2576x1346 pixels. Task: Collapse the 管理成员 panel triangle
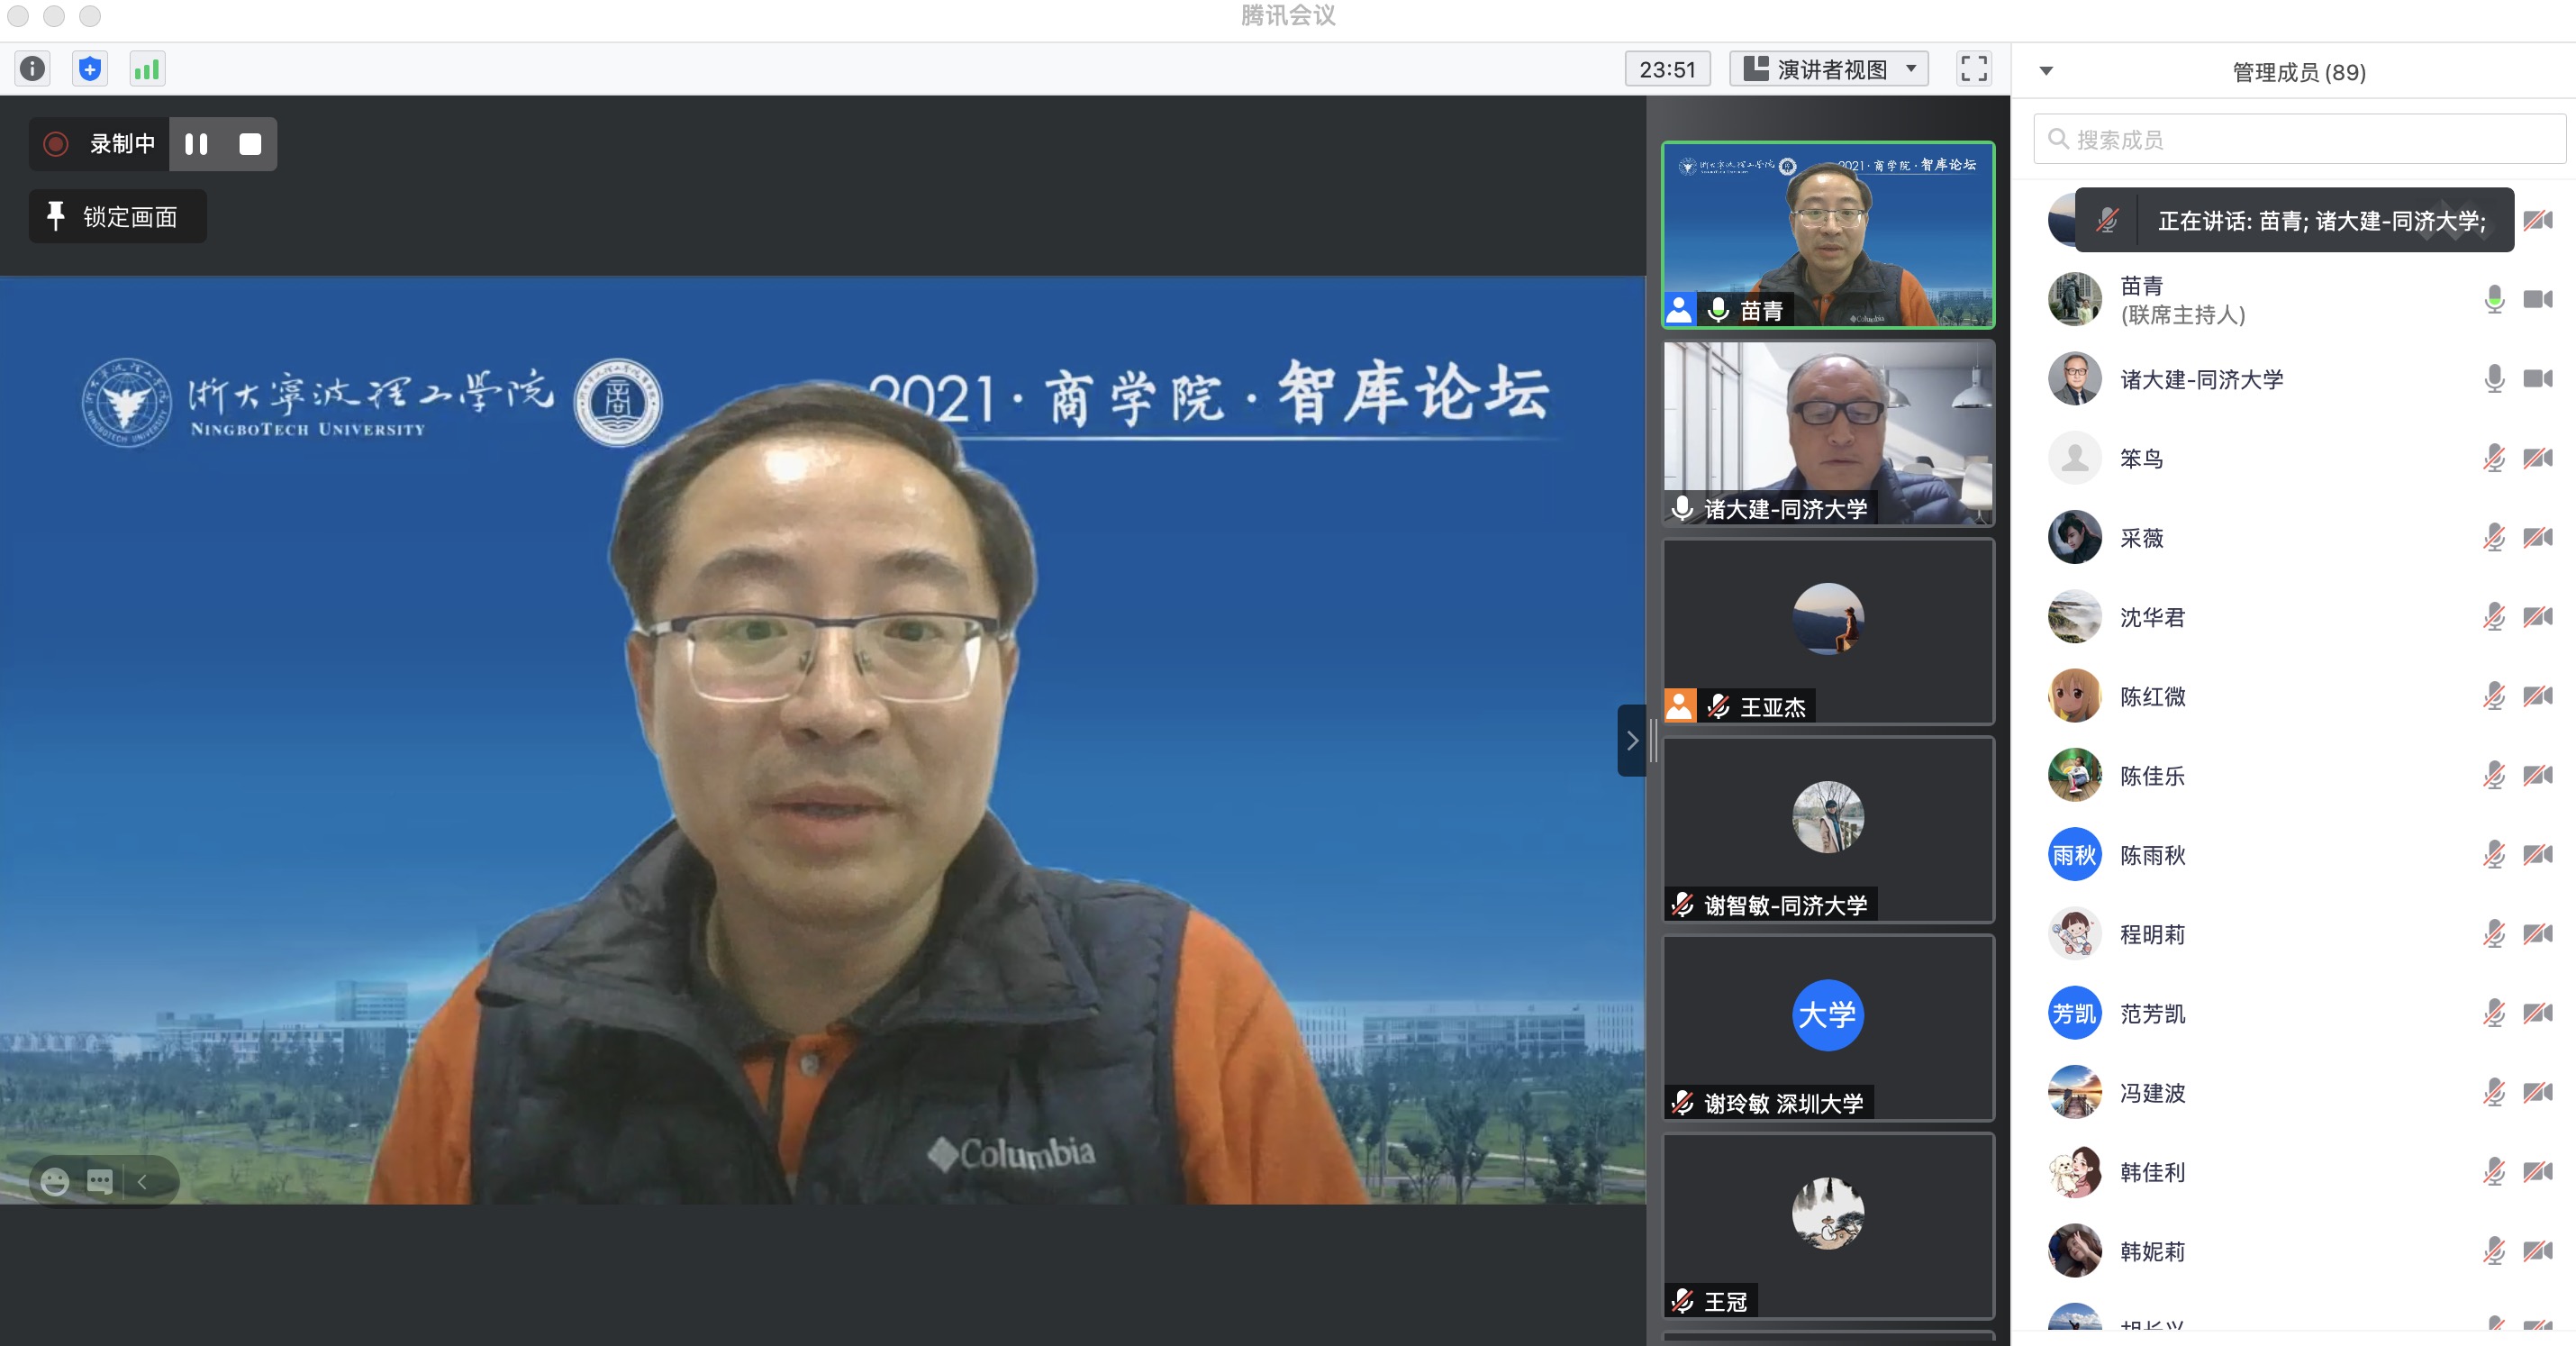click(x=2046, y=71)
